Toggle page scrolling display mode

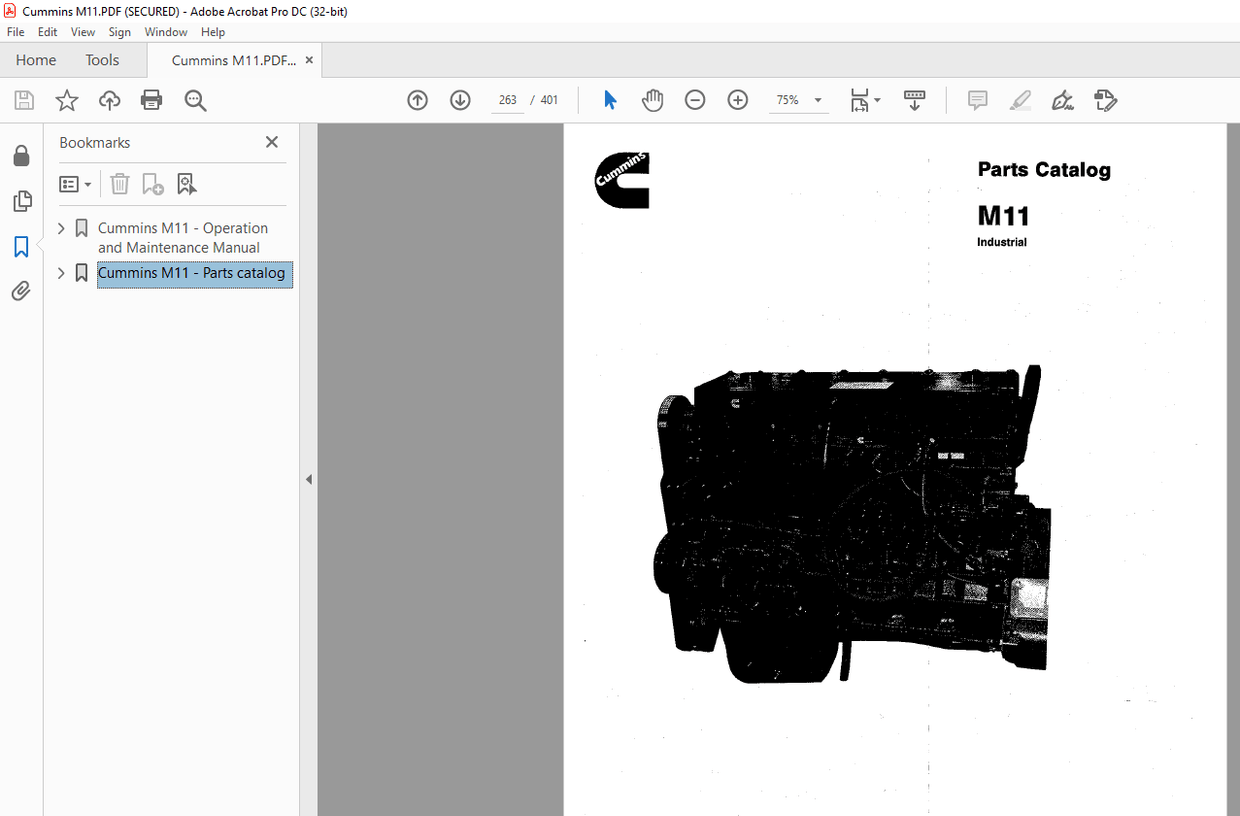(914, 100)
